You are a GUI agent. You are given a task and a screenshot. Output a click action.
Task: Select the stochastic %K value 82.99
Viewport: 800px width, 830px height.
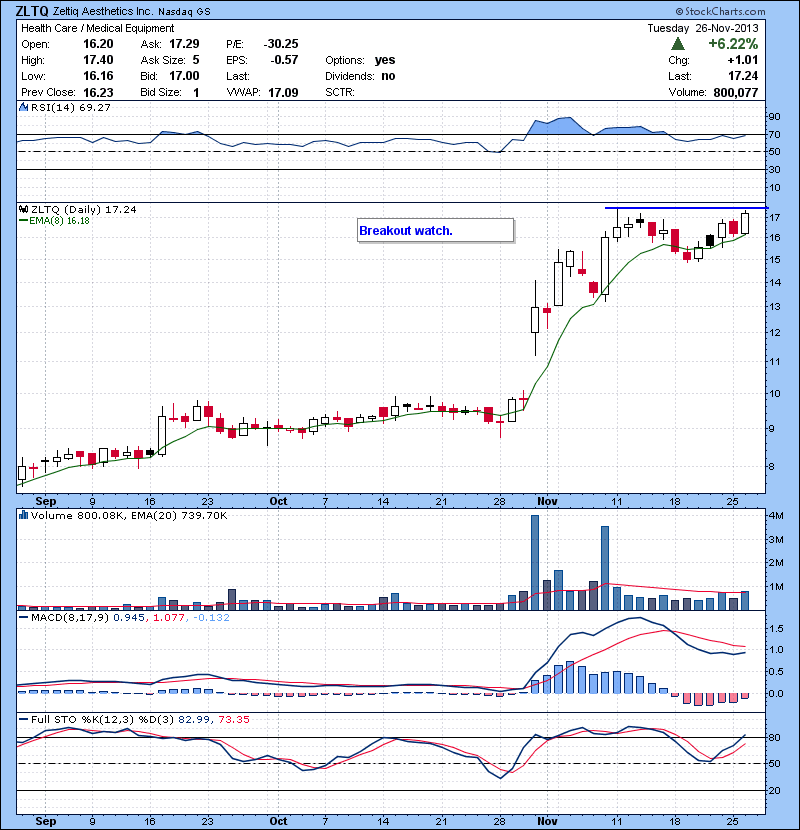pyautogui.click(x=194, y=719)
